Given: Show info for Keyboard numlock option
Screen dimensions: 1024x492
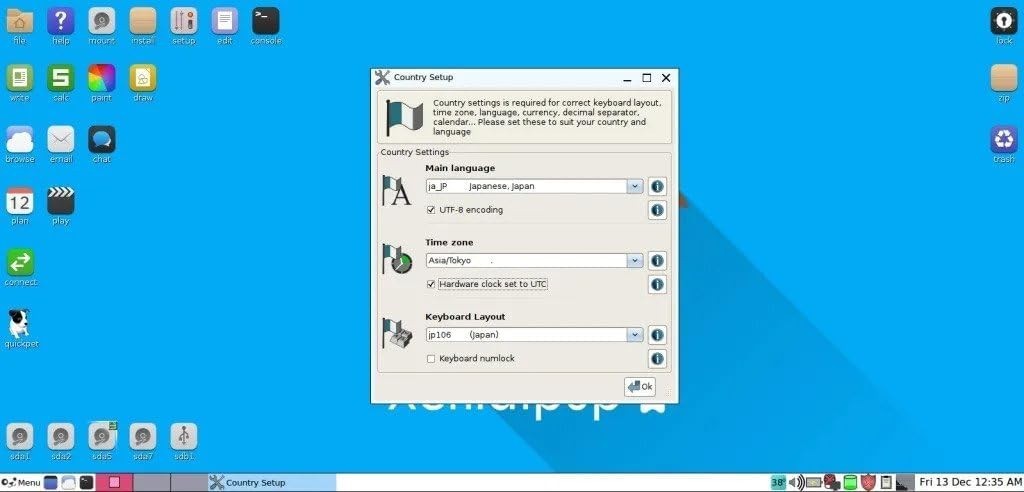Looking at the screenshot, I should (658, 359).
